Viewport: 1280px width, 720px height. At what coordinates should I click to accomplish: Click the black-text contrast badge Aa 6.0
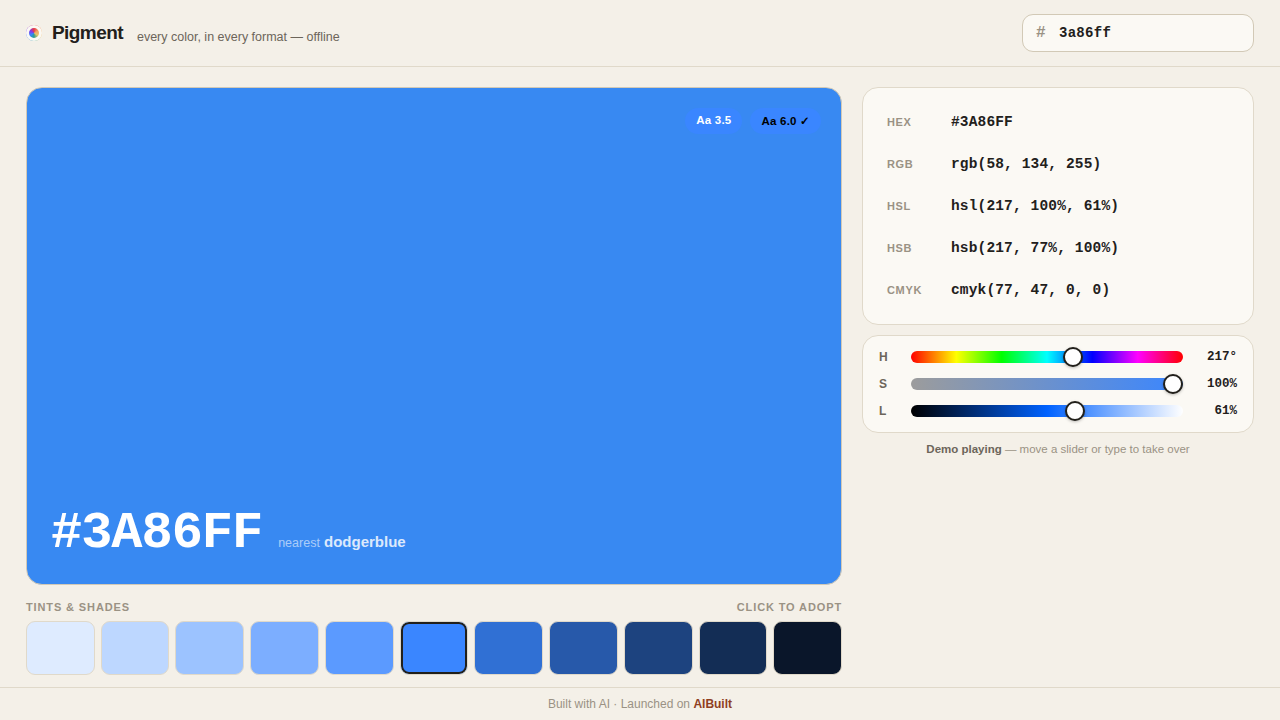pyautogui.click(x=785, y=121)
